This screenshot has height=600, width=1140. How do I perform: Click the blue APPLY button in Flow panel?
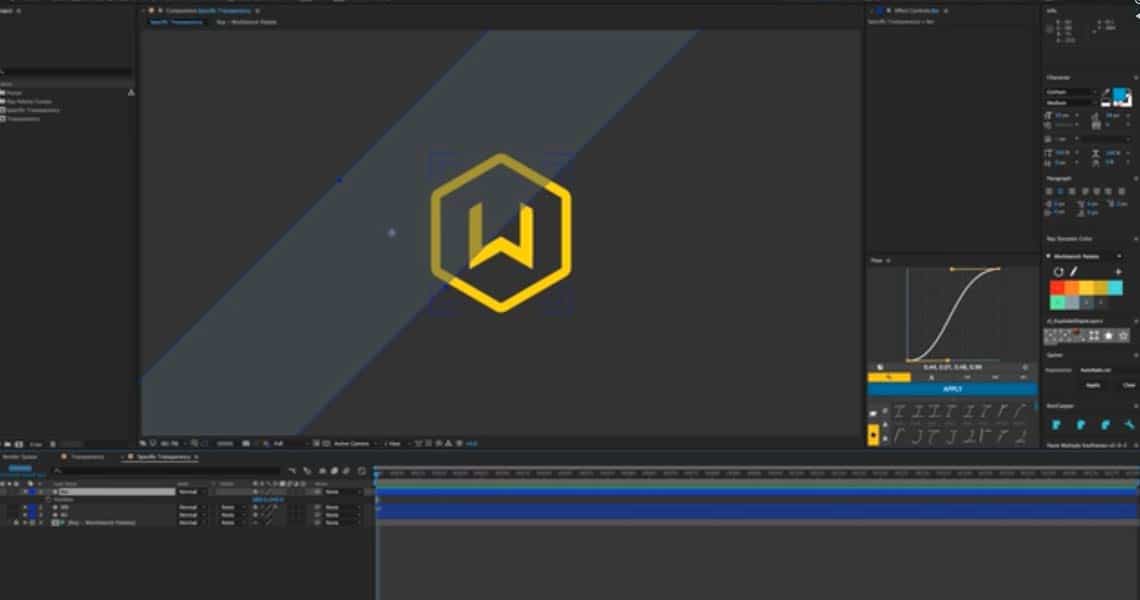[x=952, y=388]
